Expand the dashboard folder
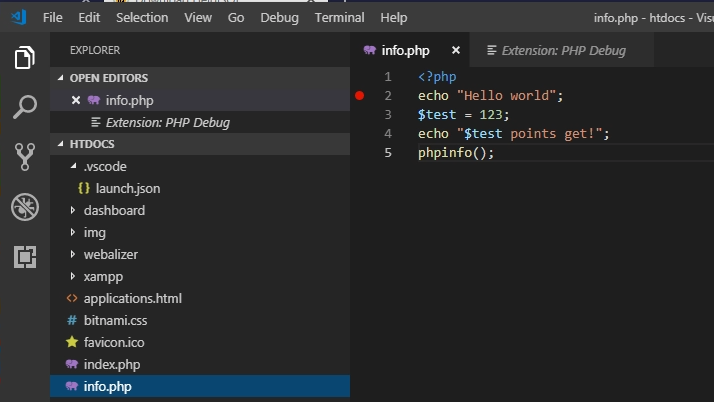 (x=73, y=210)
